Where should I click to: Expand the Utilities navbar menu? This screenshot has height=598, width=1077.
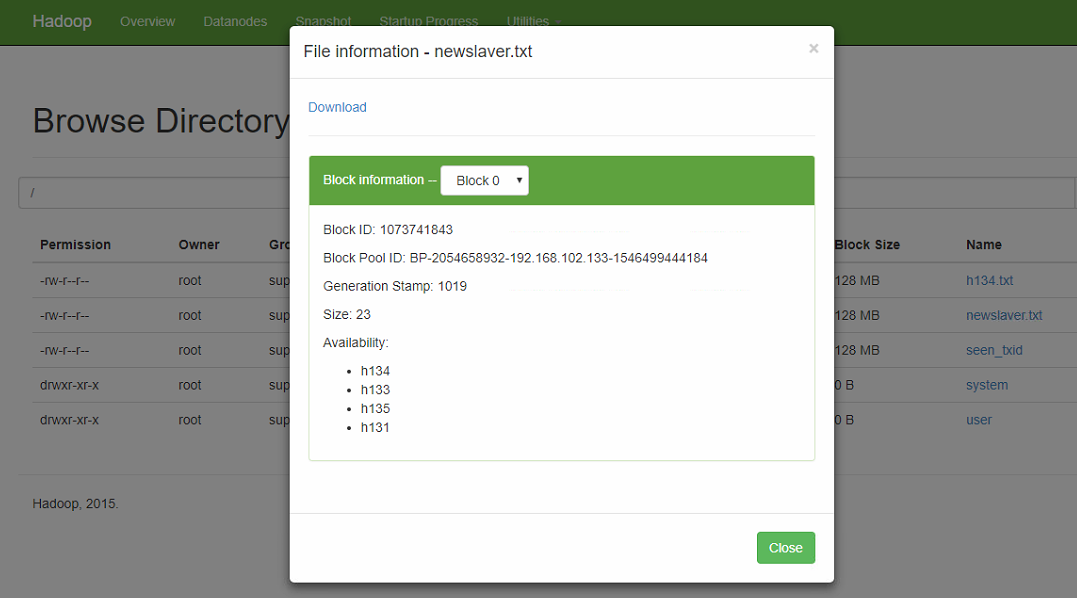(x=534, y=21)
